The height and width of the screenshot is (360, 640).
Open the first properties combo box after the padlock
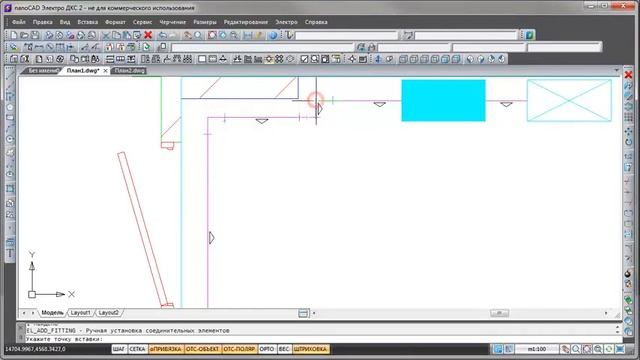pyautogui.click(x=414, y=47)
